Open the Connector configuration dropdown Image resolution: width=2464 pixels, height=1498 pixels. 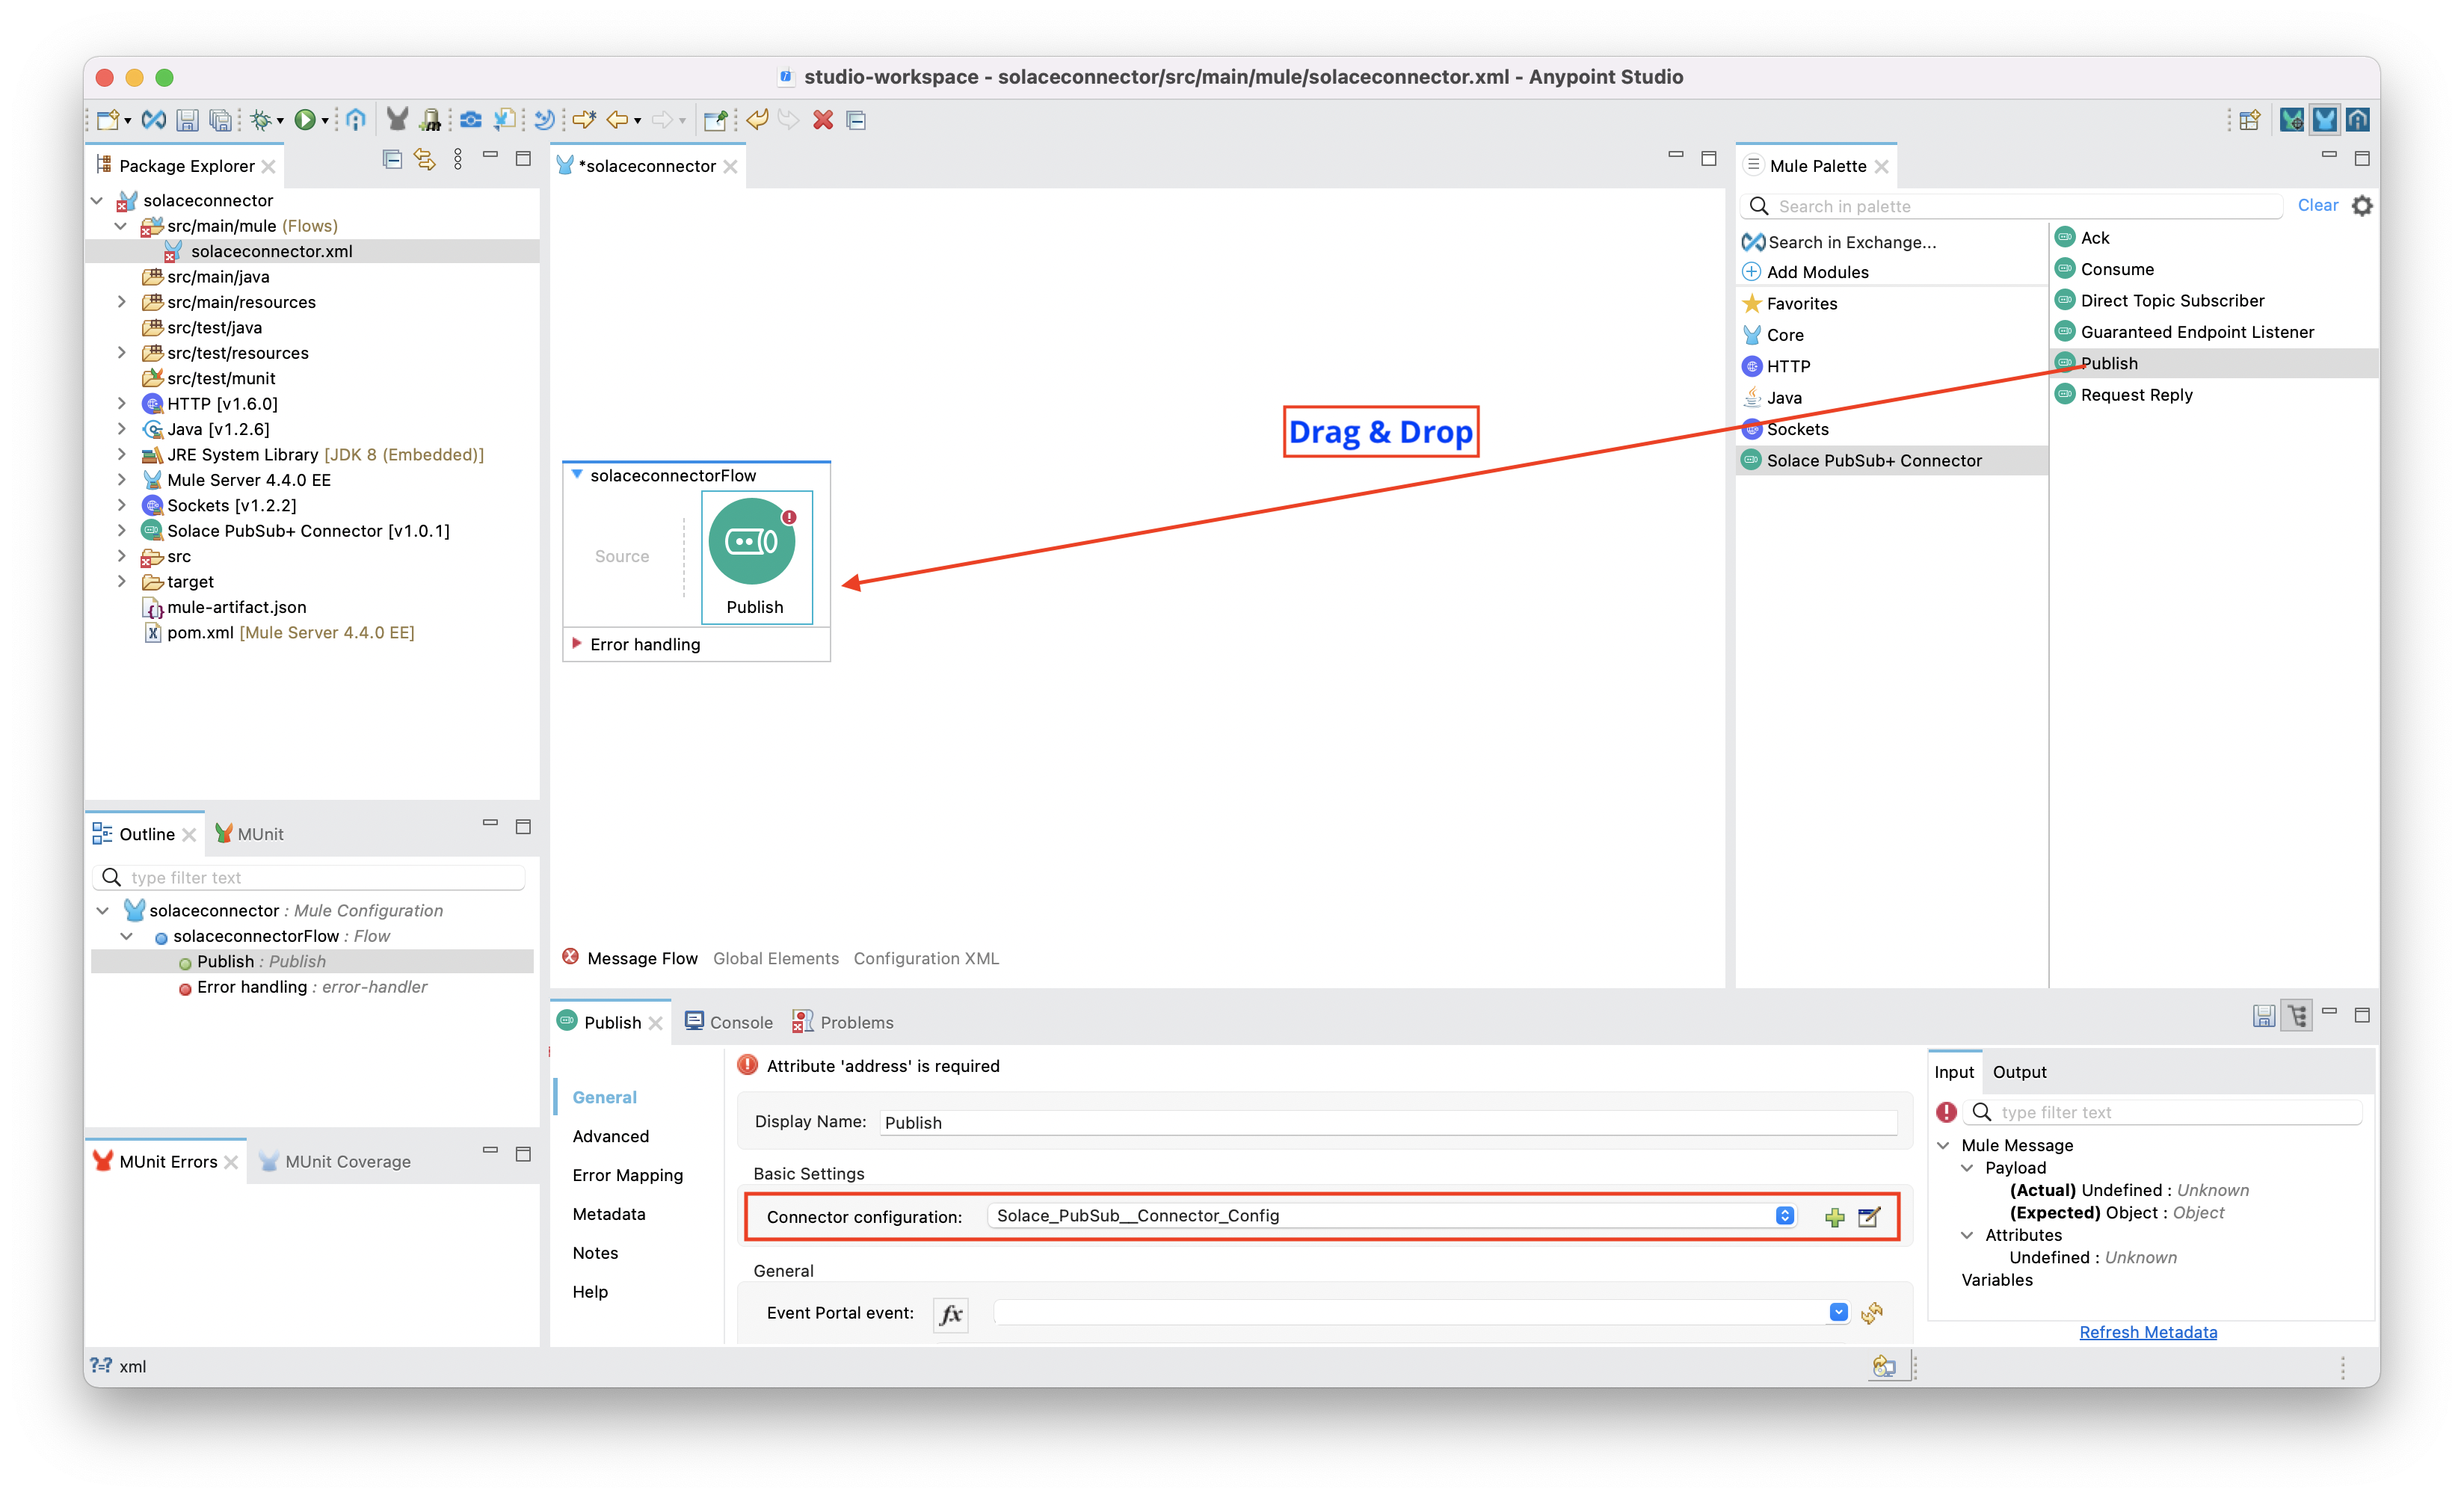(x=1785, y=1216)
